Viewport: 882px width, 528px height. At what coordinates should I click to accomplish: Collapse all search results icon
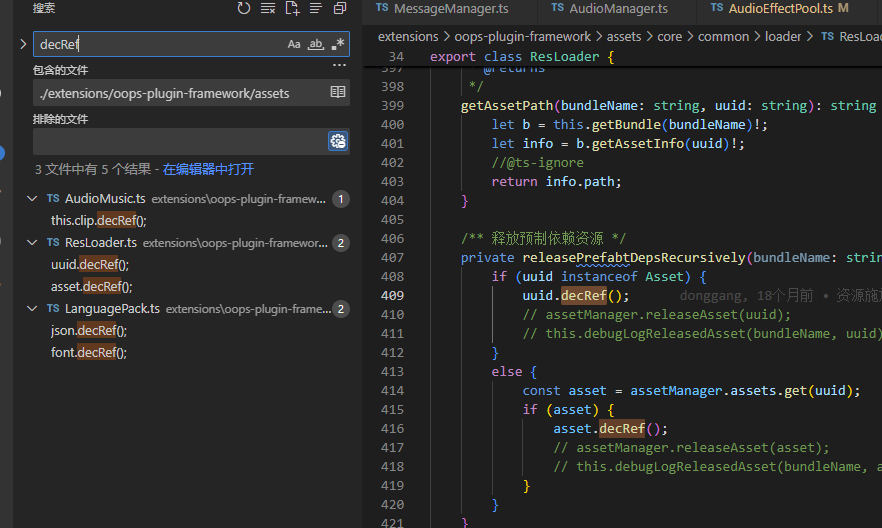point(340,8)
